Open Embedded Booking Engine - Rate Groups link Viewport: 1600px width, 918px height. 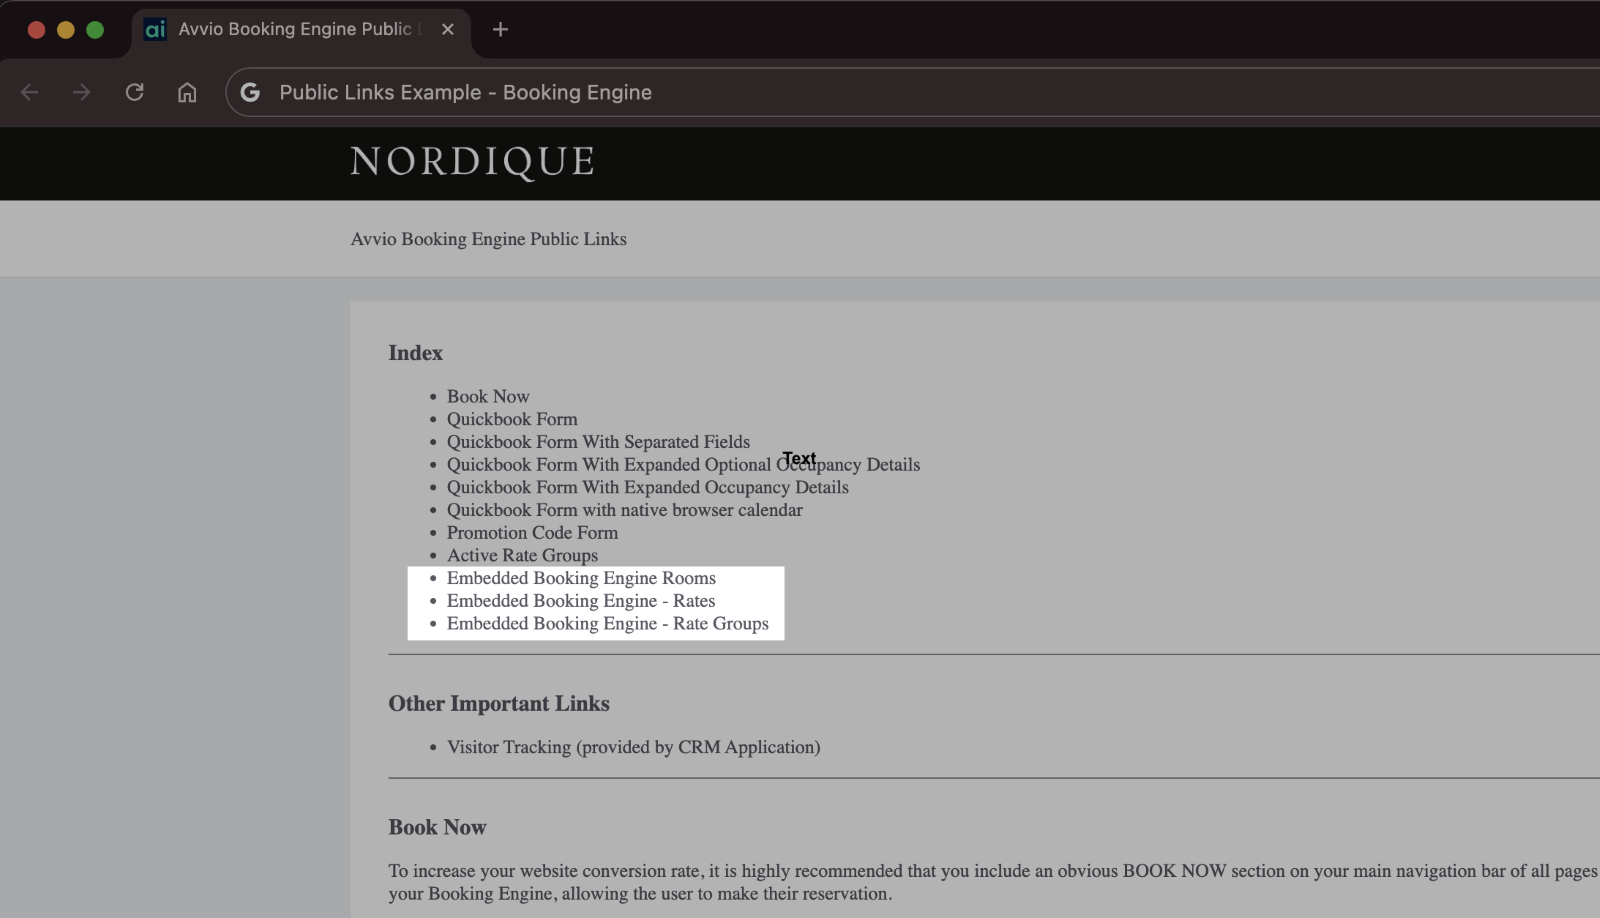point(608,624)
